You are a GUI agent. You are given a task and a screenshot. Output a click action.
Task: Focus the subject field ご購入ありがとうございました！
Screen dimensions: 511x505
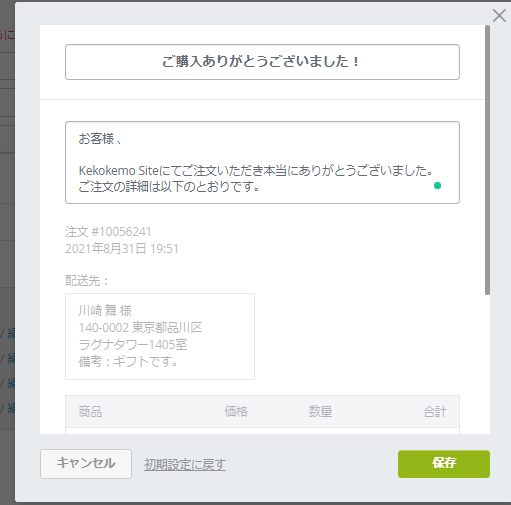click(262, 62)
